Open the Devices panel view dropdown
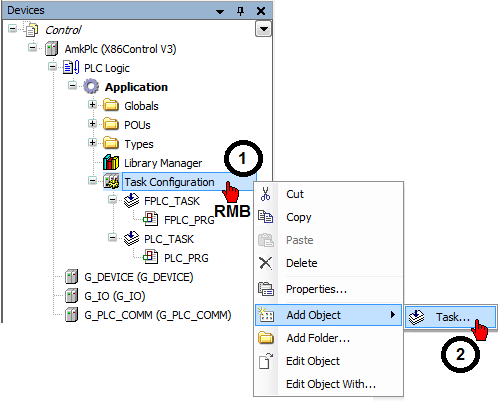The height and width of the screenshot is (401, 500). click(x=263, y=29)
